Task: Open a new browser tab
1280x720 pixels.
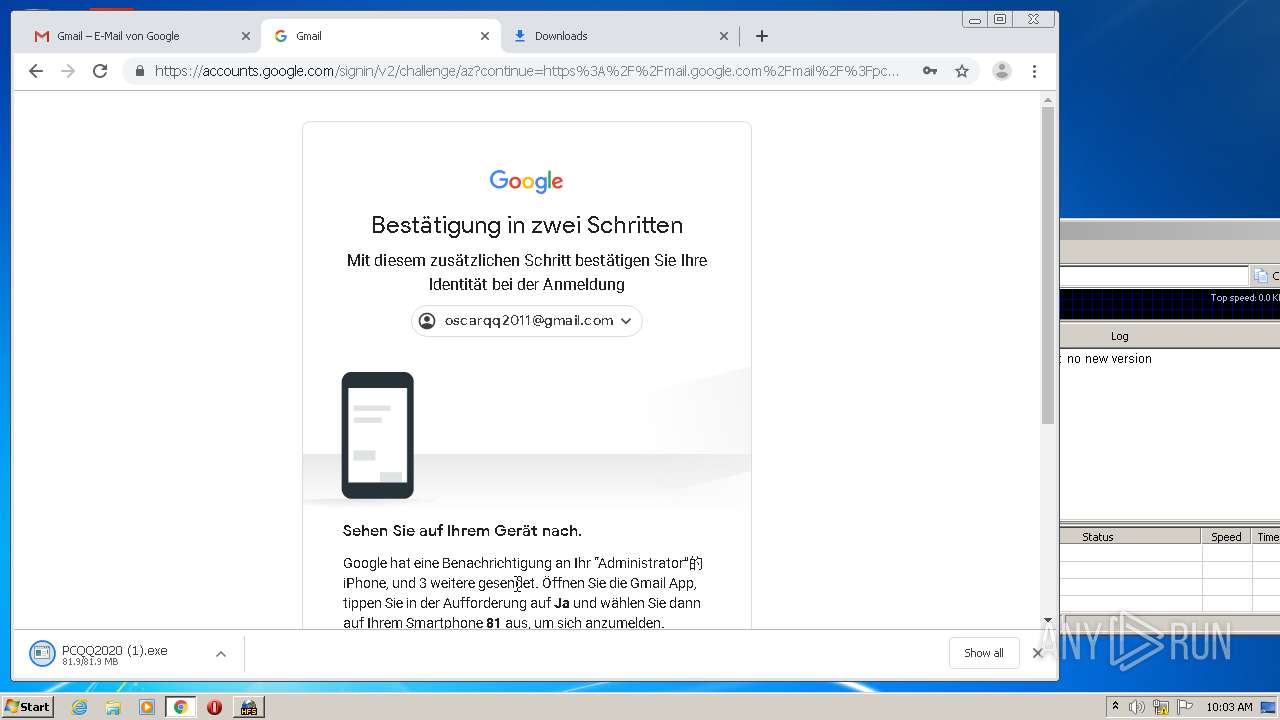Action: click(762, 36)
